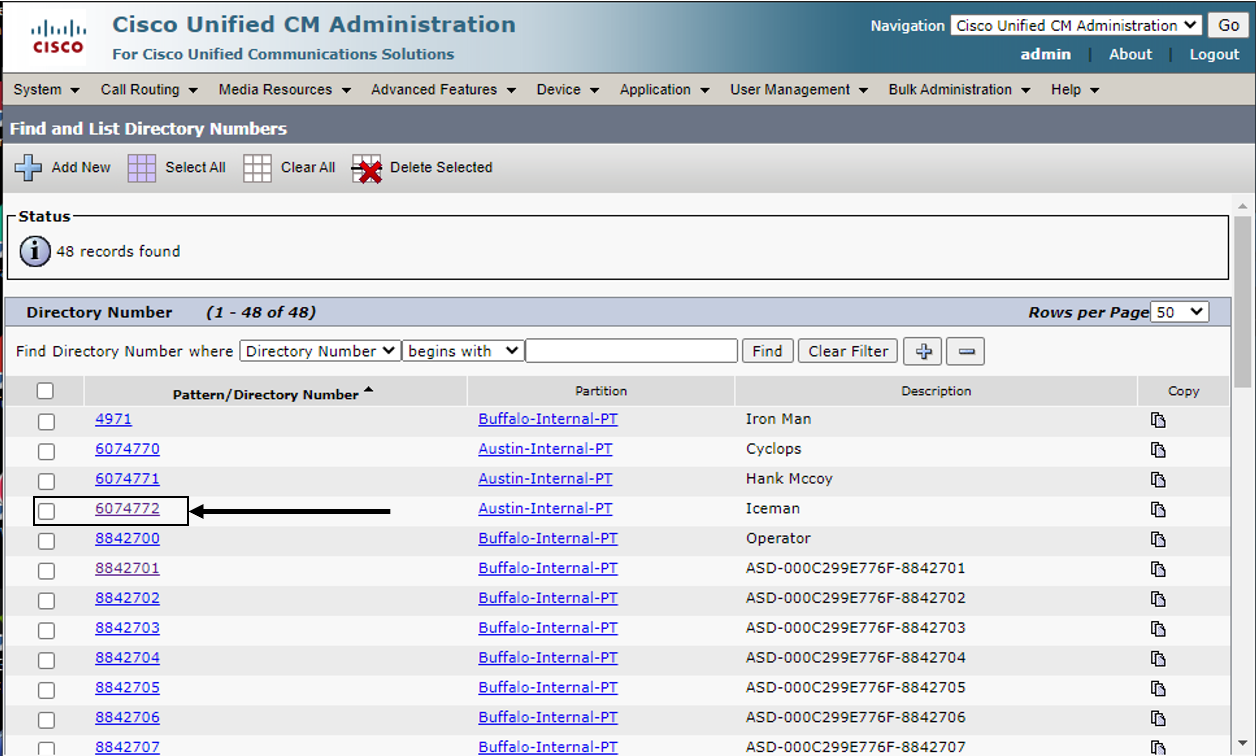1256x756 pixels.
Task: Click the Logout link
Action: 1214,55
